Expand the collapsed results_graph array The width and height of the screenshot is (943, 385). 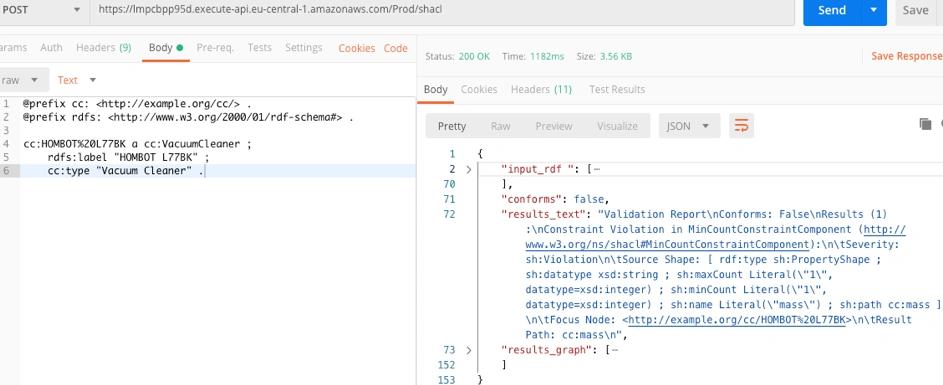pos(469,350)
